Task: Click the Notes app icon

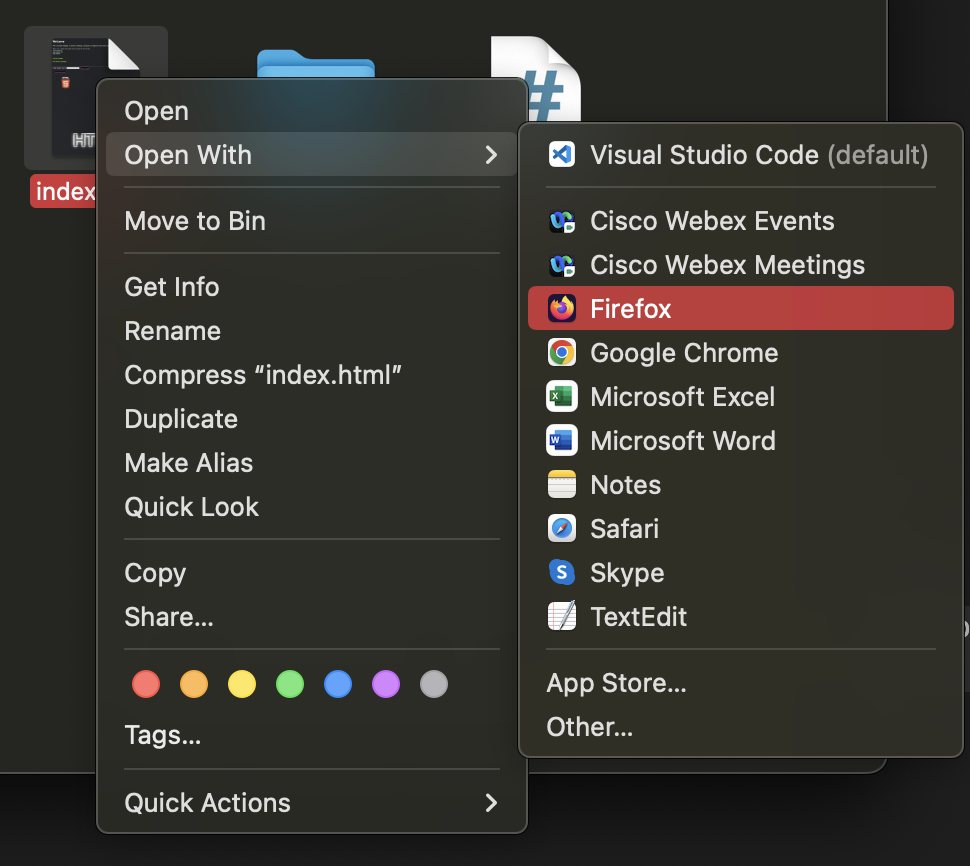Action: (x=562, y=484)
